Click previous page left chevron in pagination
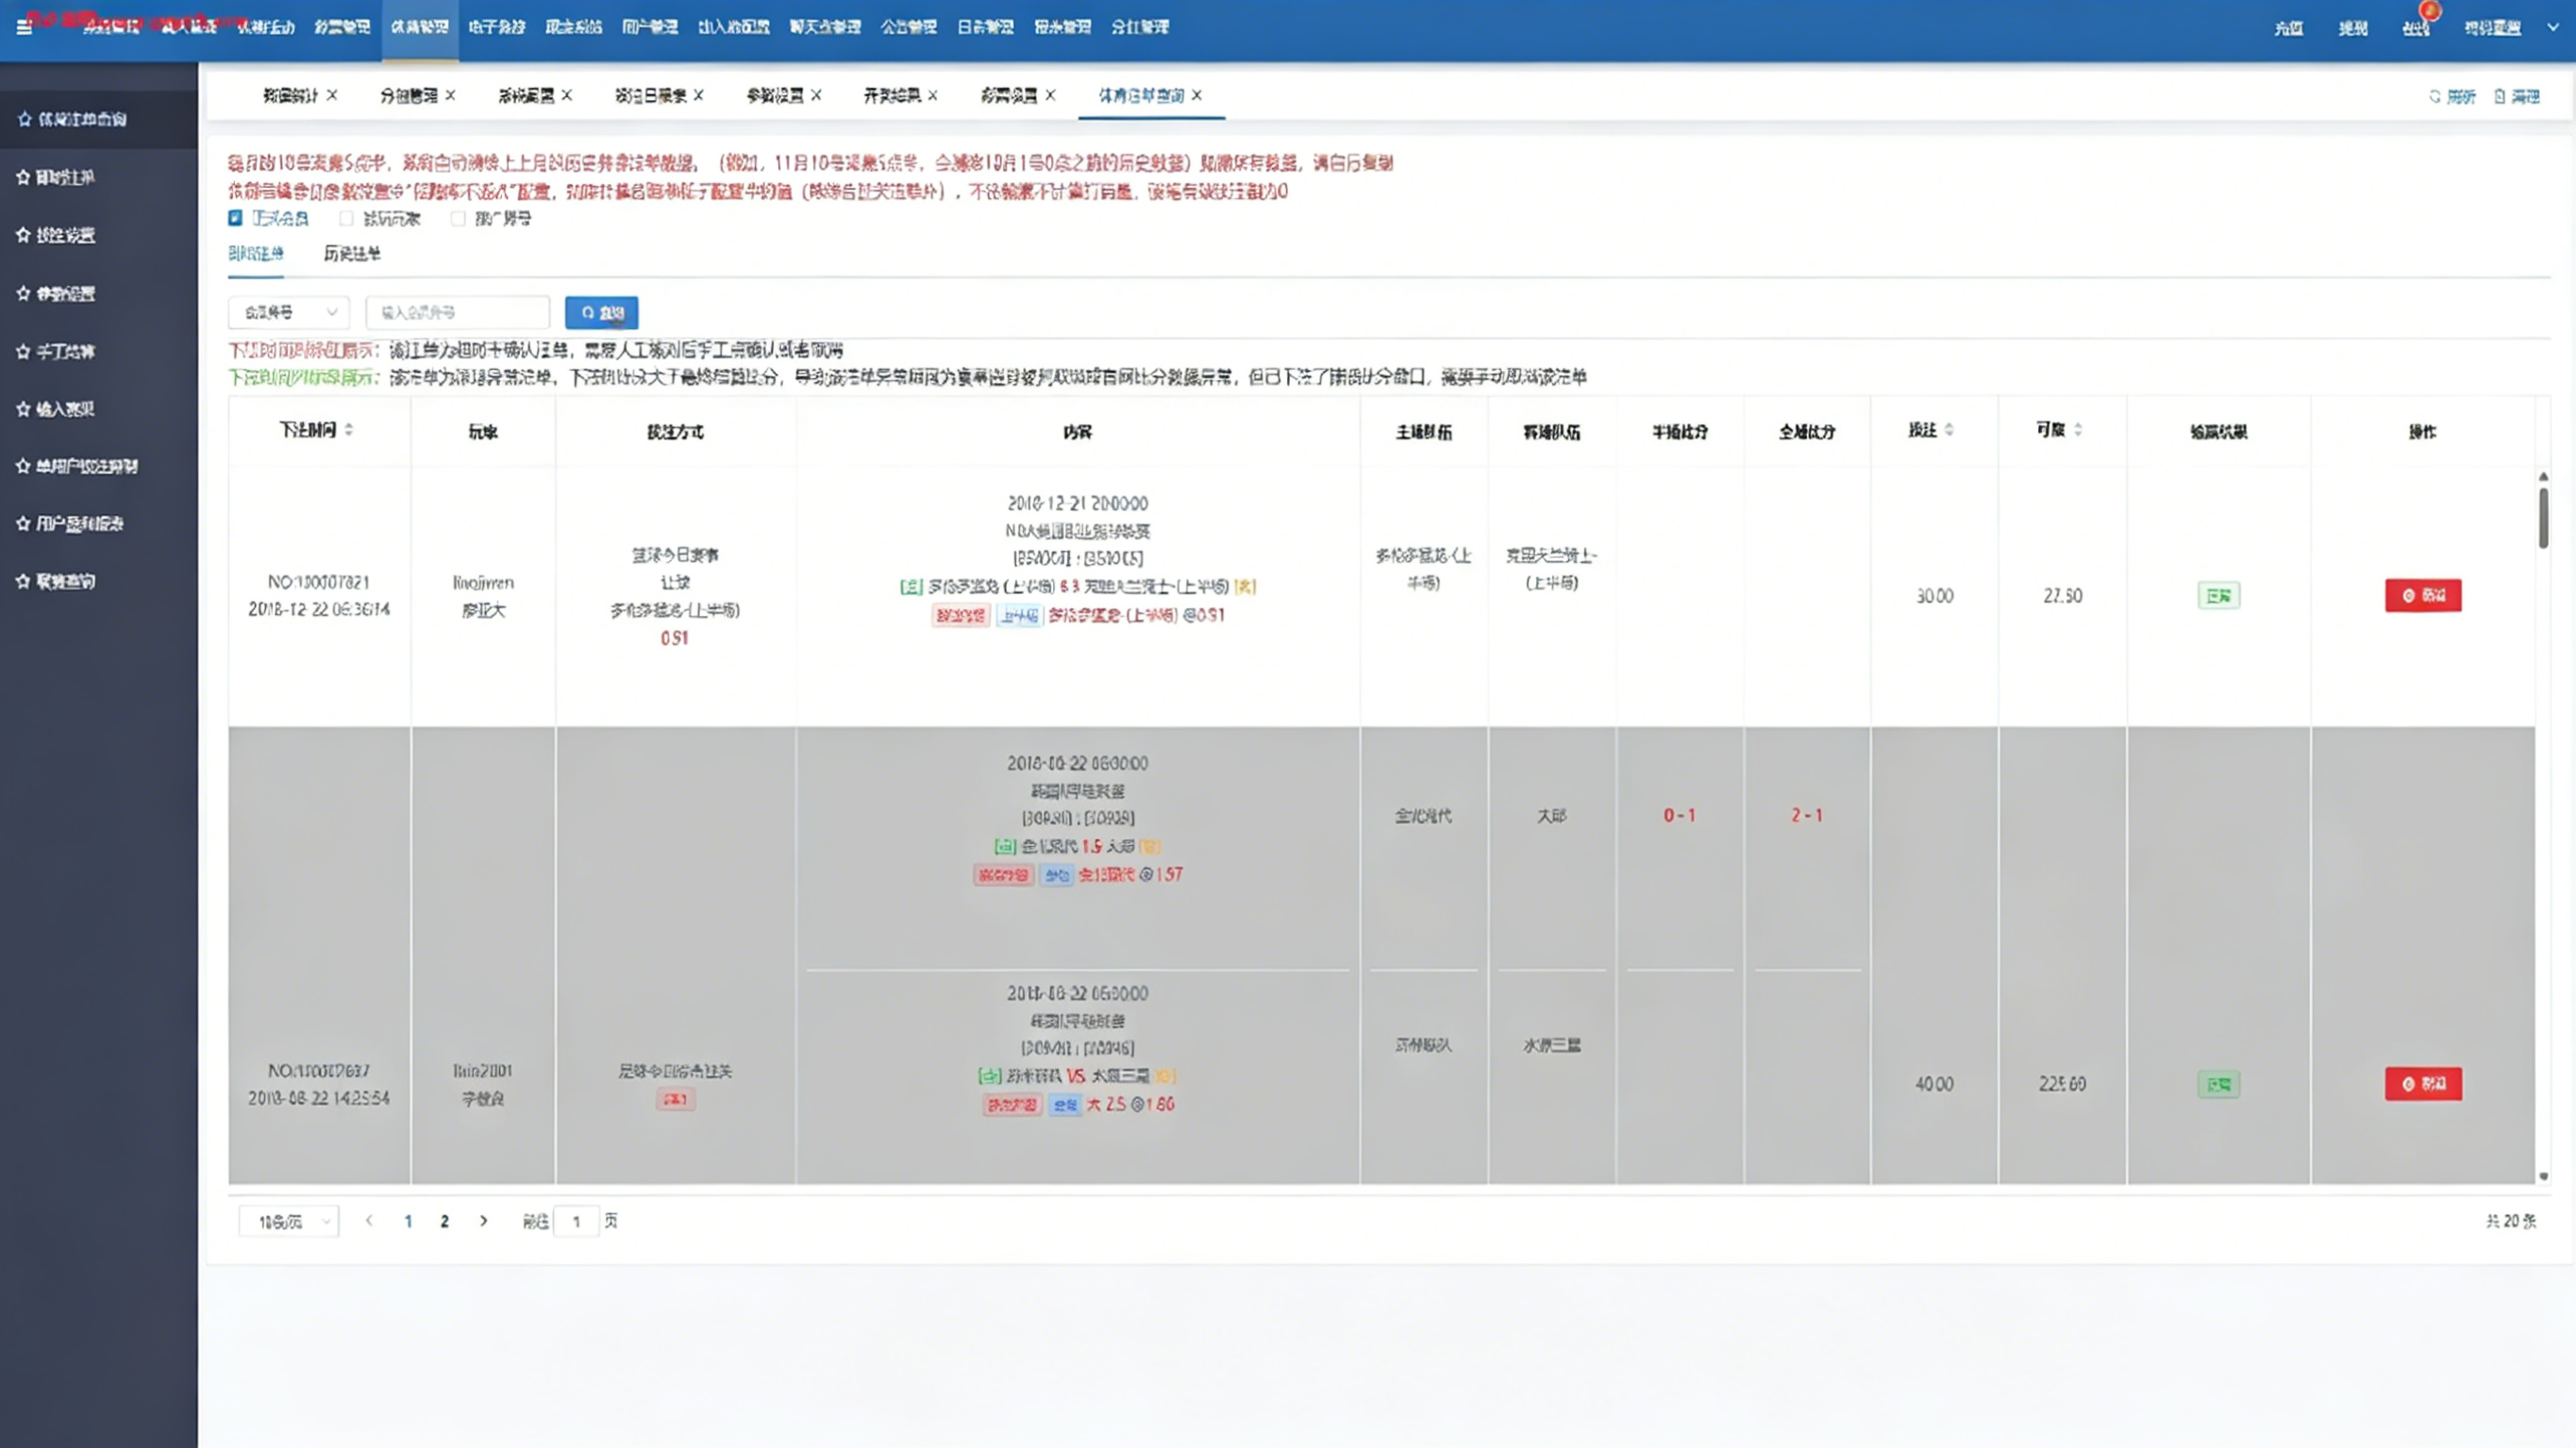 click(369, 1221)
